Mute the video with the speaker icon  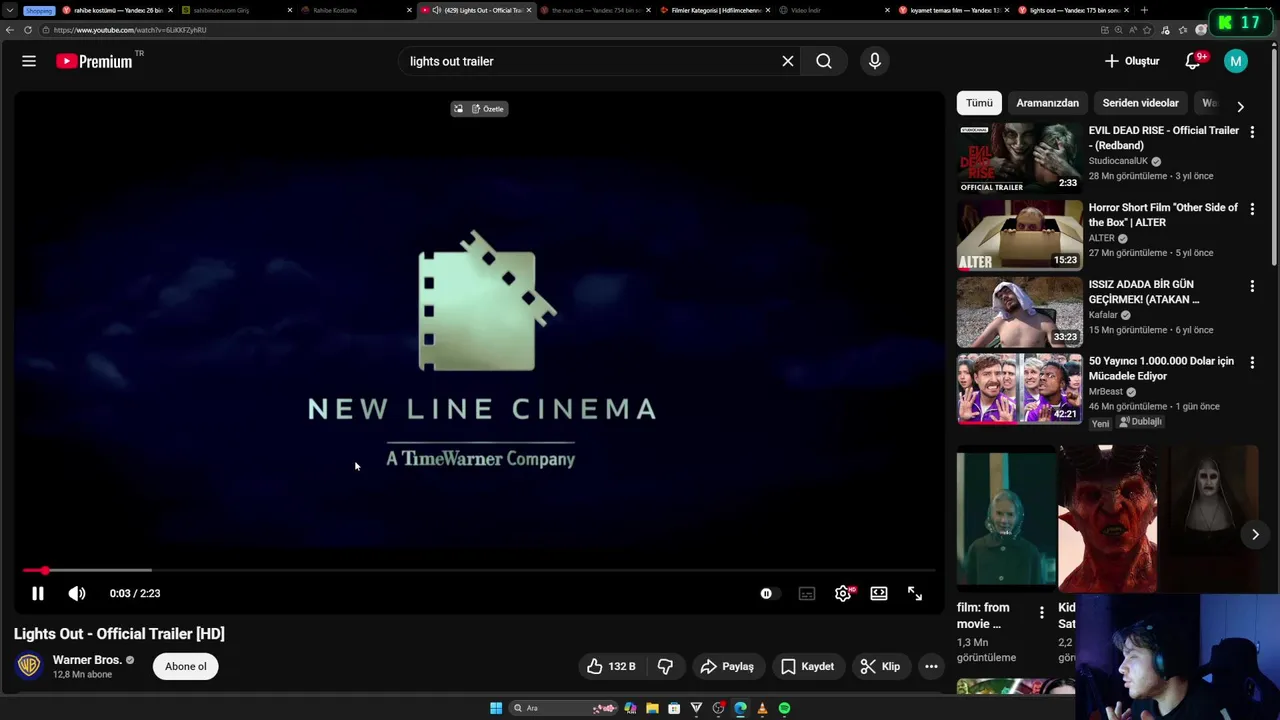[x=77, y=593]
